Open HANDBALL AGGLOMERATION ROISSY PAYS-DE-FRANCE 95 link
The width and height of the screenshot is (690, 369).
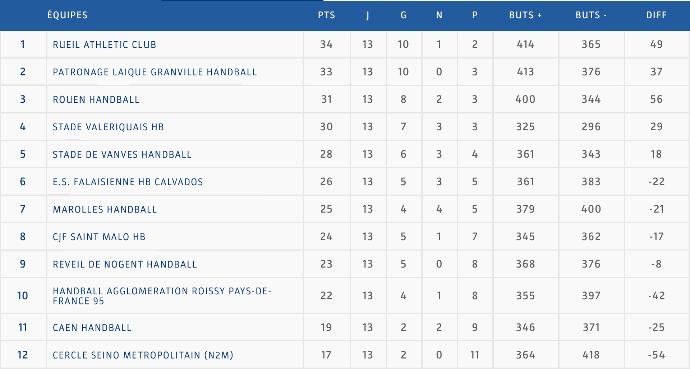point(162,296)
